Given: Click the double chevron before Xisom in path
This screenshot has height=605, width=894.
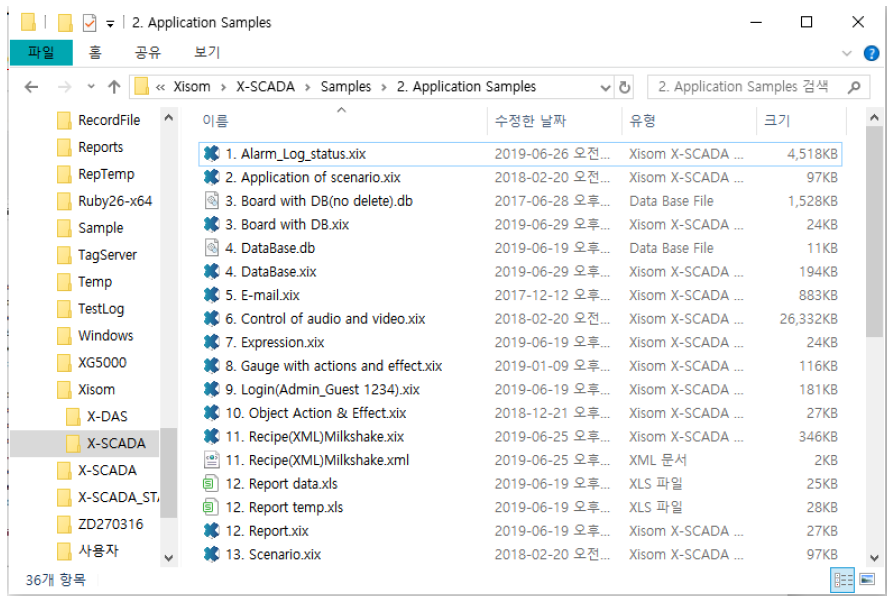Looking at the screenshot, I should tap(161, 87).
